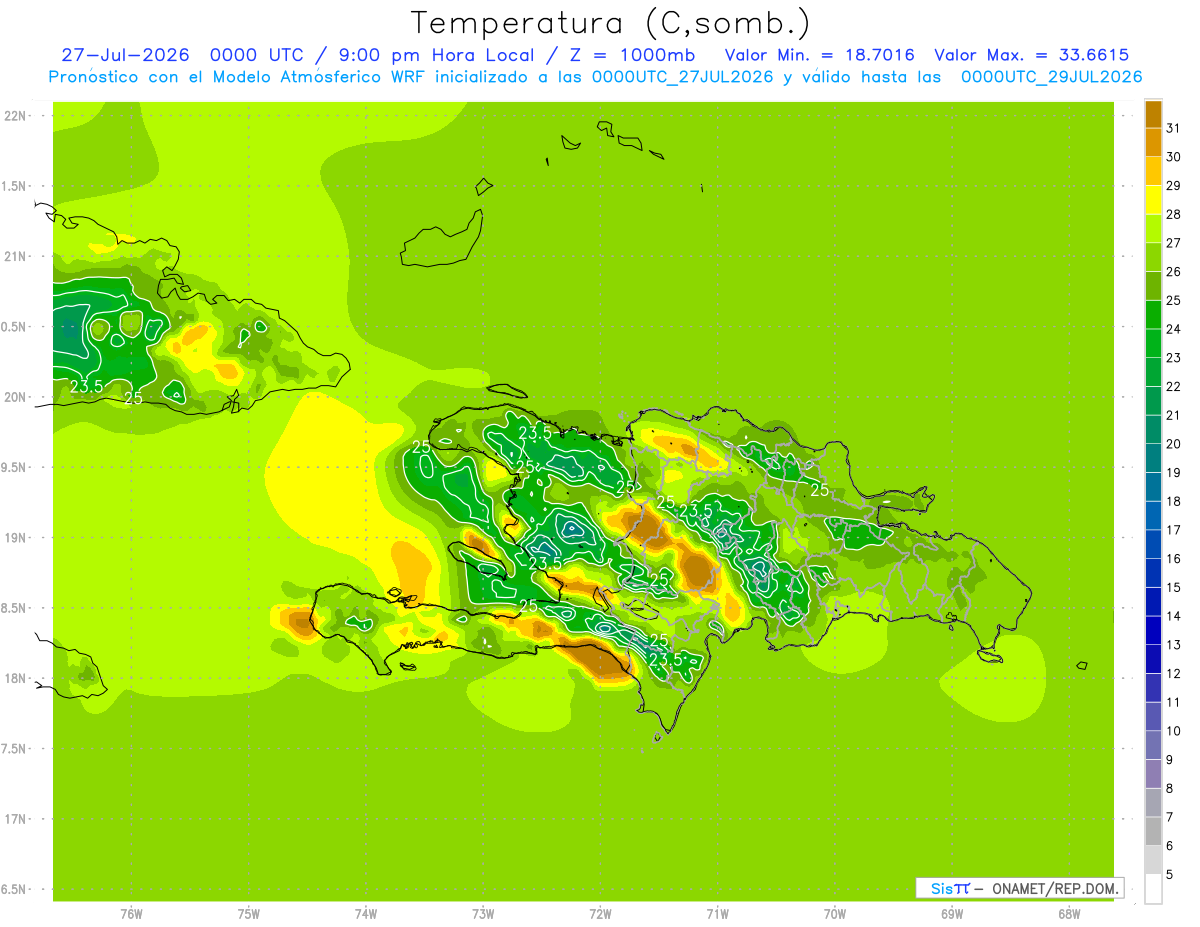The width and height of the screenshot is (1200, 927).
Task: Select the date text "27-Jul-2026"
Action: [125, 55]
